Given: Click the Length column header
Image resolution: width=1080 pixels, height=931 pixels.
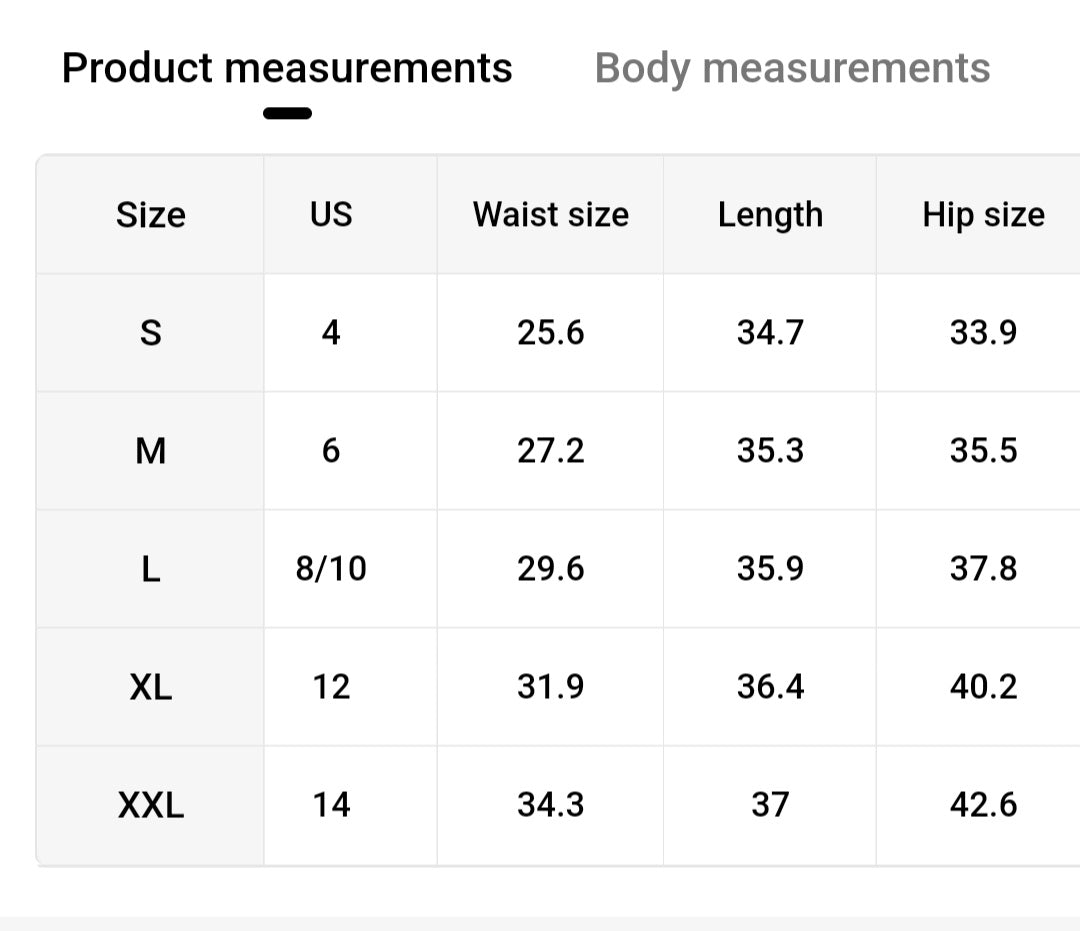Looking at the screenshot, I should 770,215.
